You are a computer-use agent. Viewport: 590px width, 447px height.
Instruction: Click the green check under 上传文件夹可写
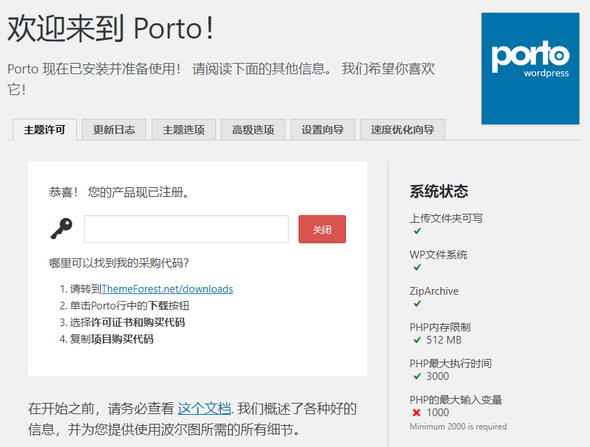point(417,231)
